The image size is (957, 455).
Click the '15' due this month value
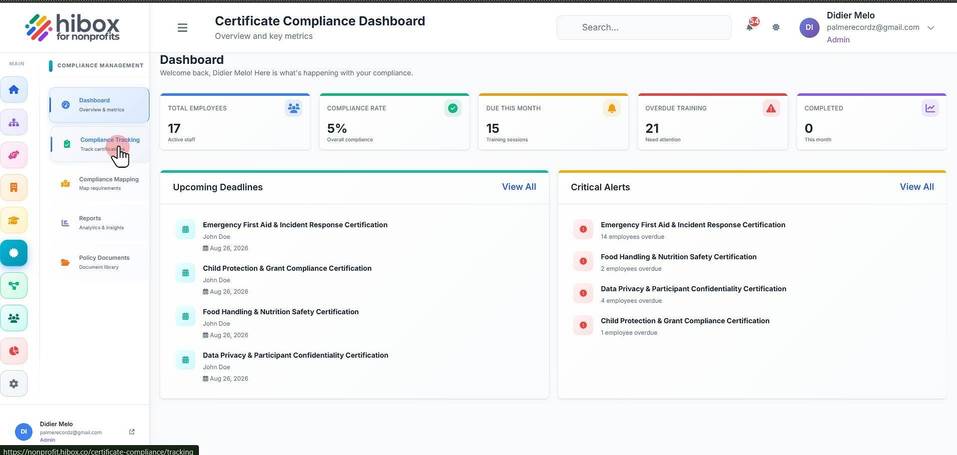point(493,128)
